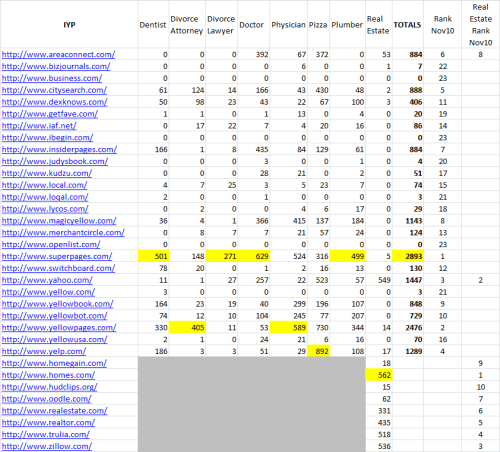Screen dimensions: 500x452
Task: Select the Rank Nov10 header cell
Action: tap(443, 25)
